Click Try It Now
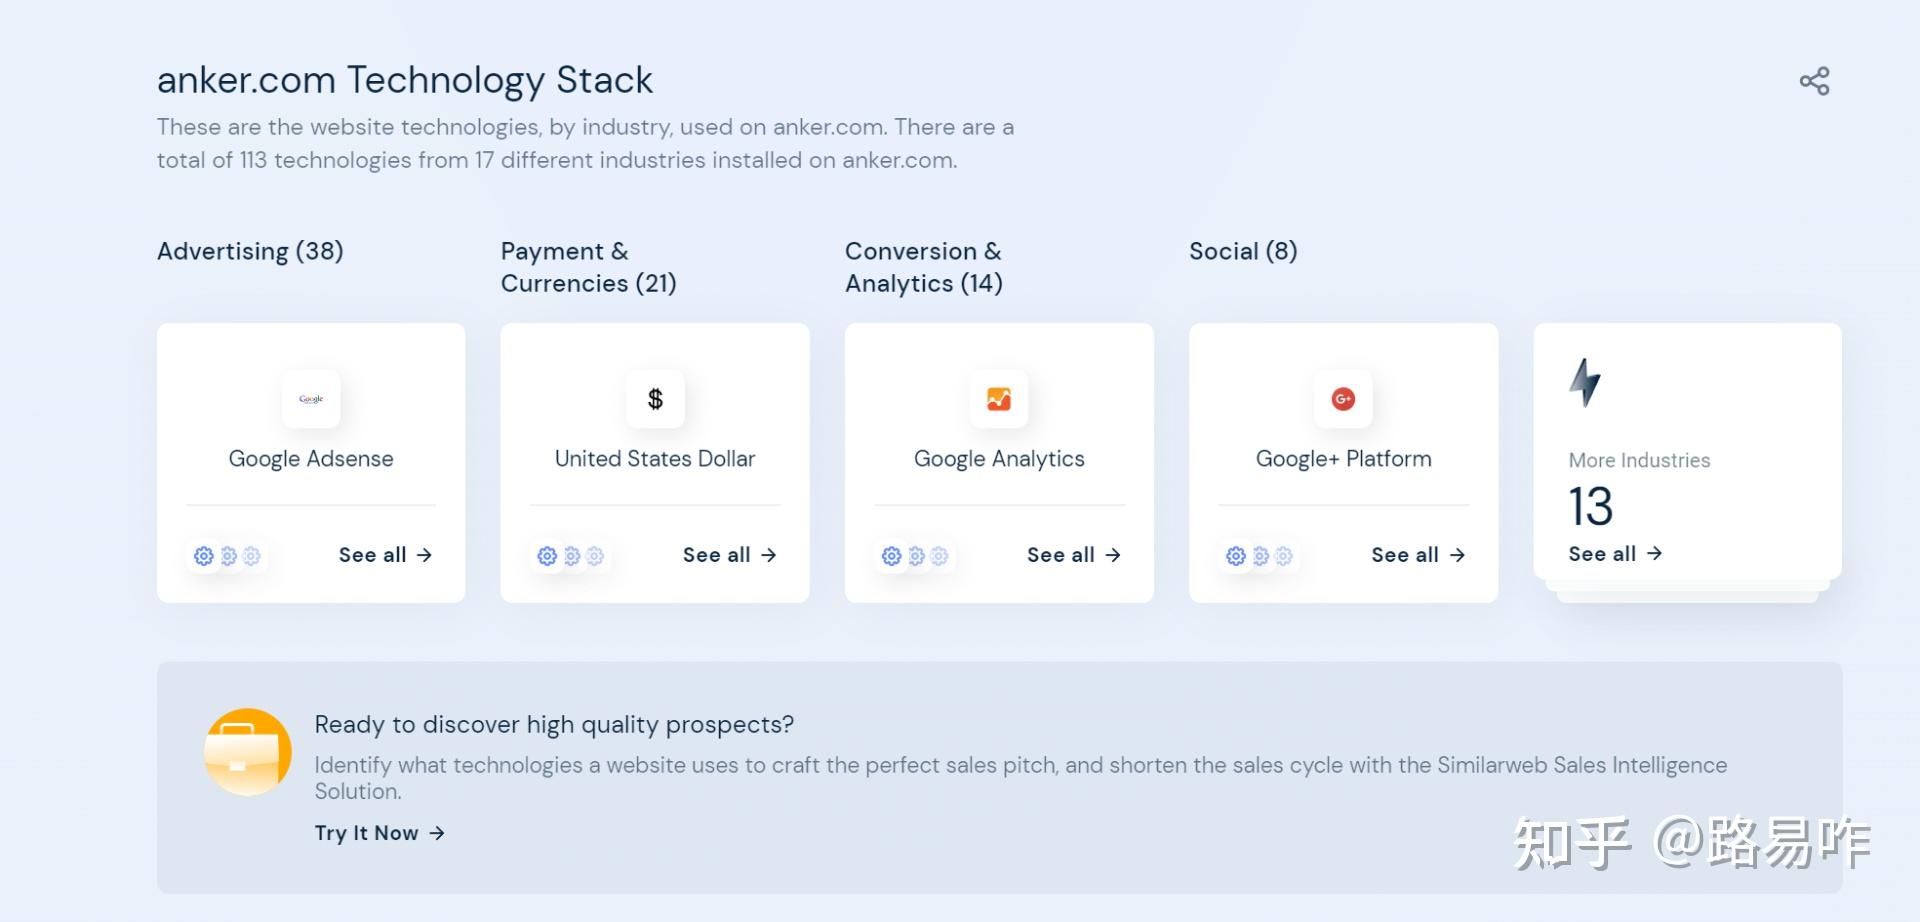 [x=366, y=832]
